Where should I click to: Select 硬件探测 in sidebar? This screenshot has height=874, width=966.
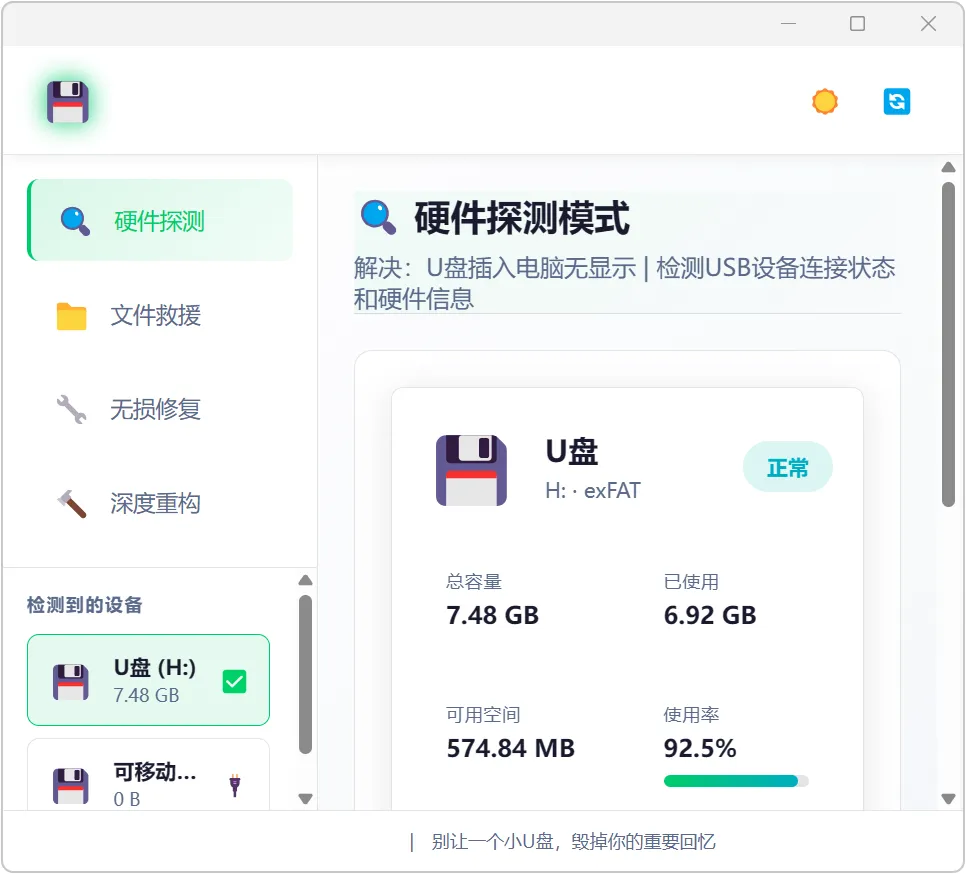coord(160,221)
